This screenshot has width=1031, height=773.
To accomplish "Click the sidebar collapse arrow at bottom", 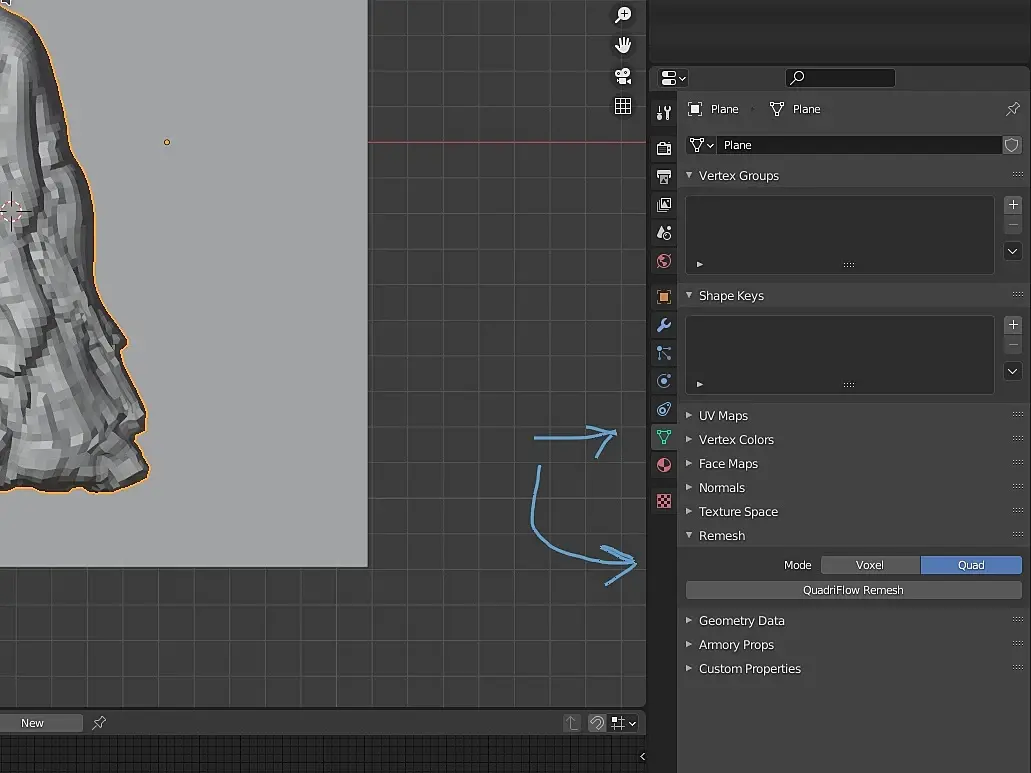I will (x=642, y=757).
